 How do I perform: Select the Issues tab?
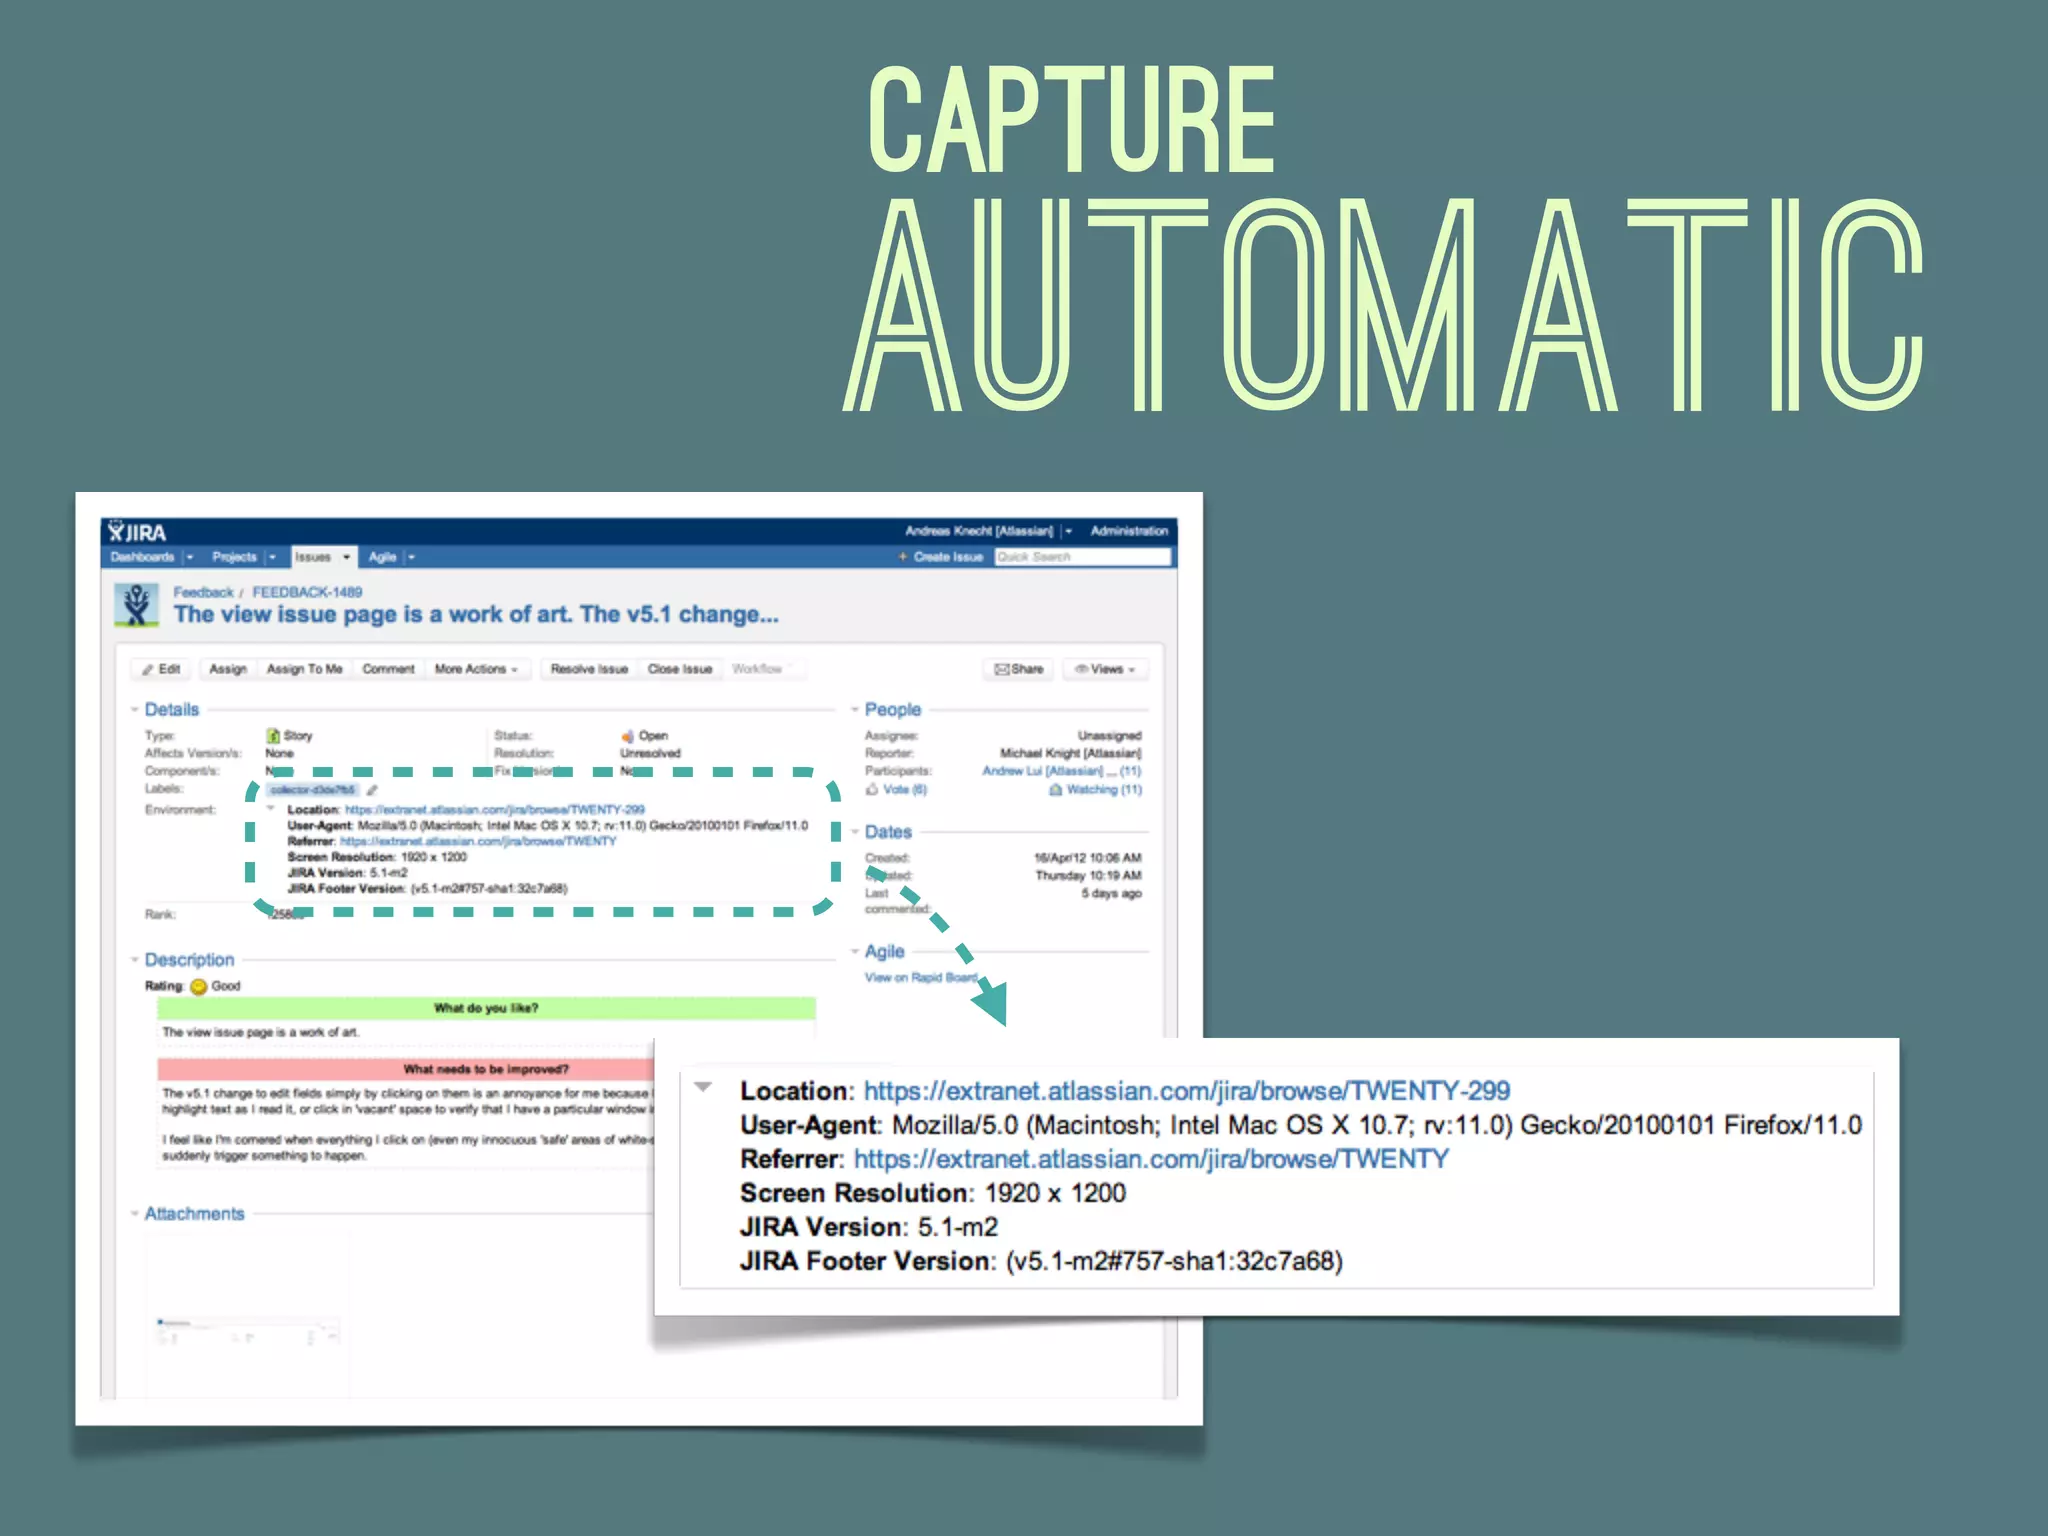coord(313,557)
